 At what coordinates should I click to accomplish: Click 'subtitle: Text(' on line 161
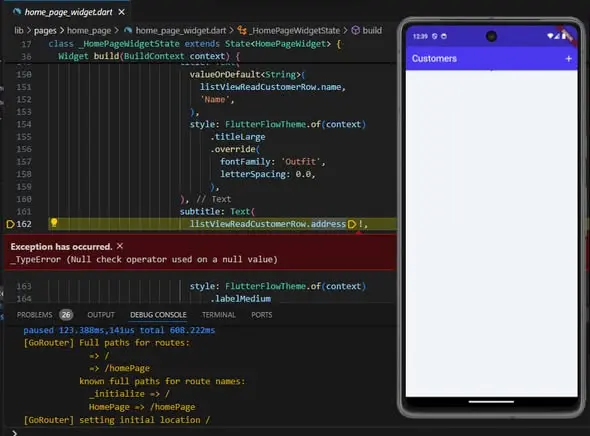click(x=217, y=211)
